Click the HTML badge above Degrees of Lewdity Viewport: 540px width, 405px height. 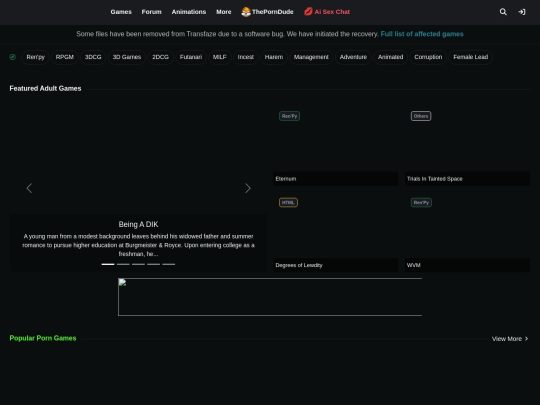[x=288, y=202]
